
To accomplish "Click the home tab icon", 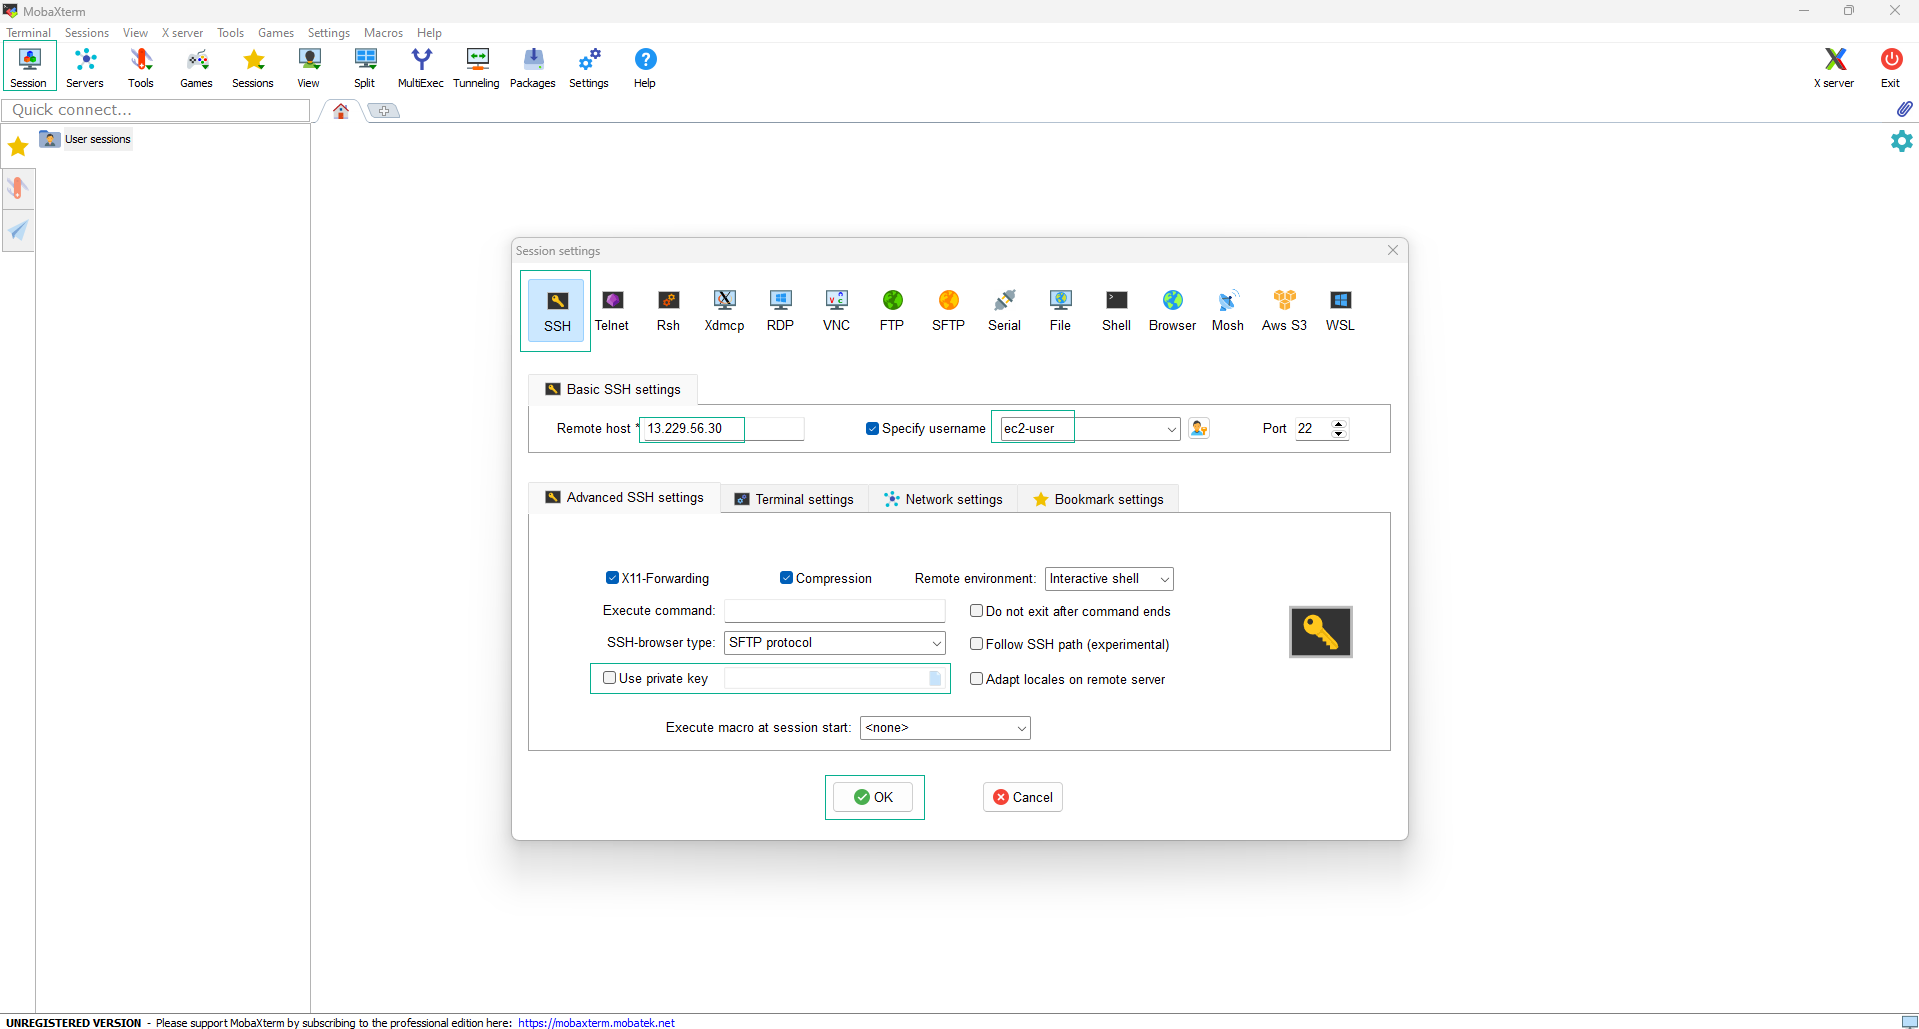I will (341, 111).
